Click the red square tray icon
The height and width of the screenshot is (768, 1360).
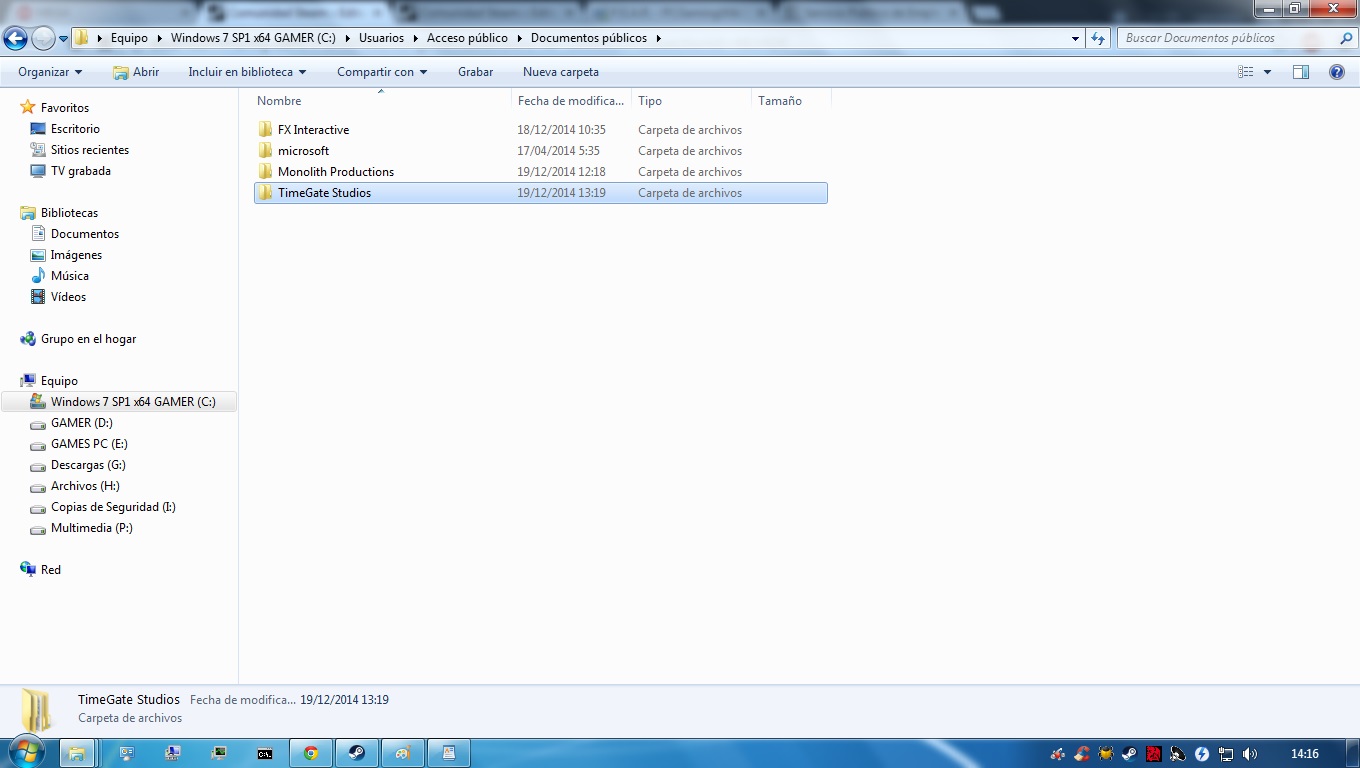tap(1154, 754)
